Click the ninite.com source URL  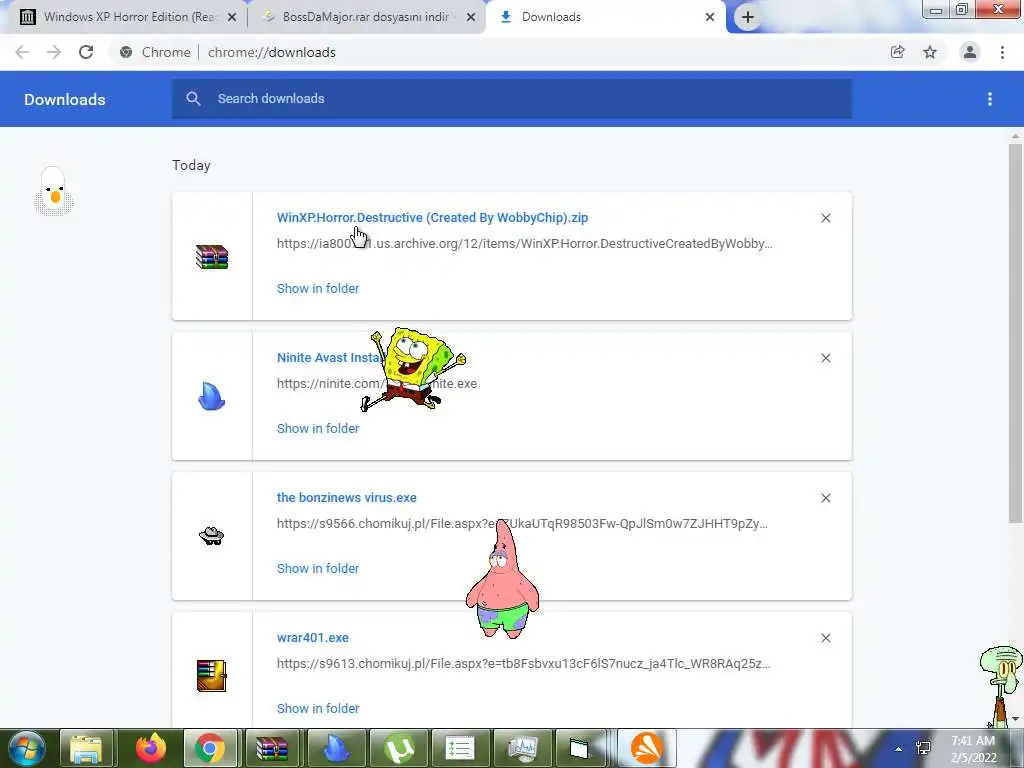(377, 383)
